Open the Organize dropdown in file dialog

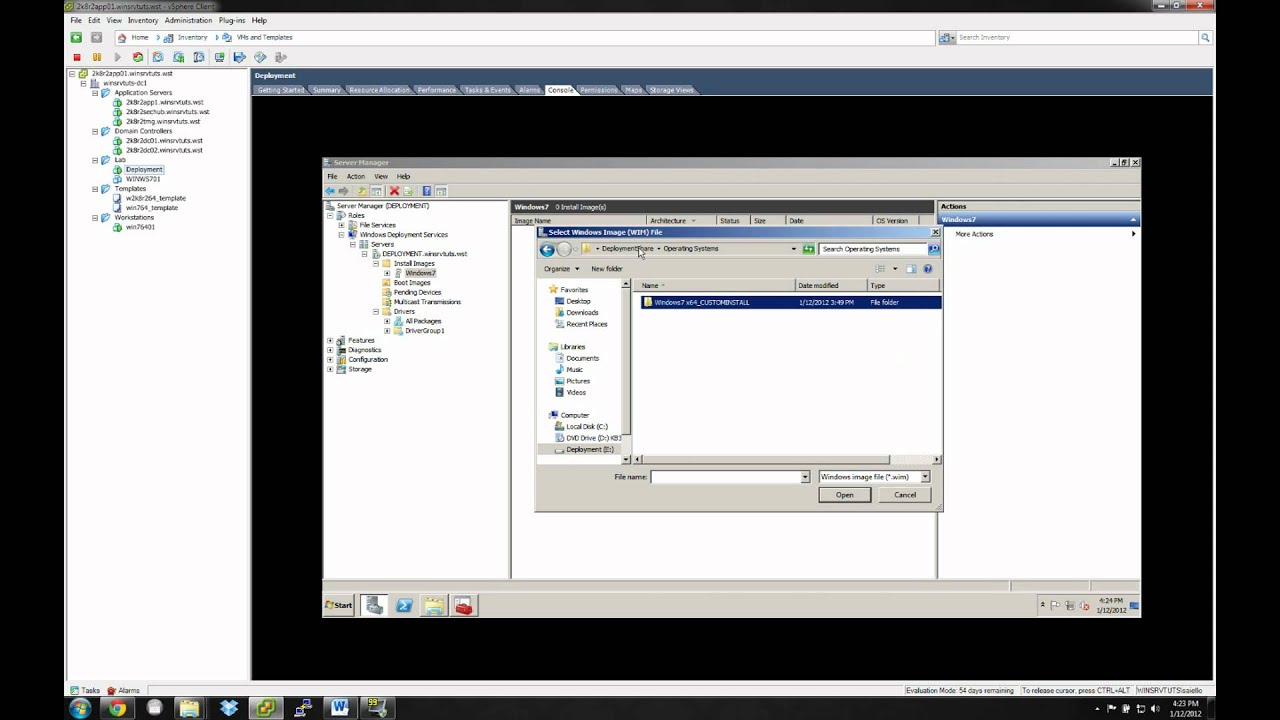click(561, 269)
